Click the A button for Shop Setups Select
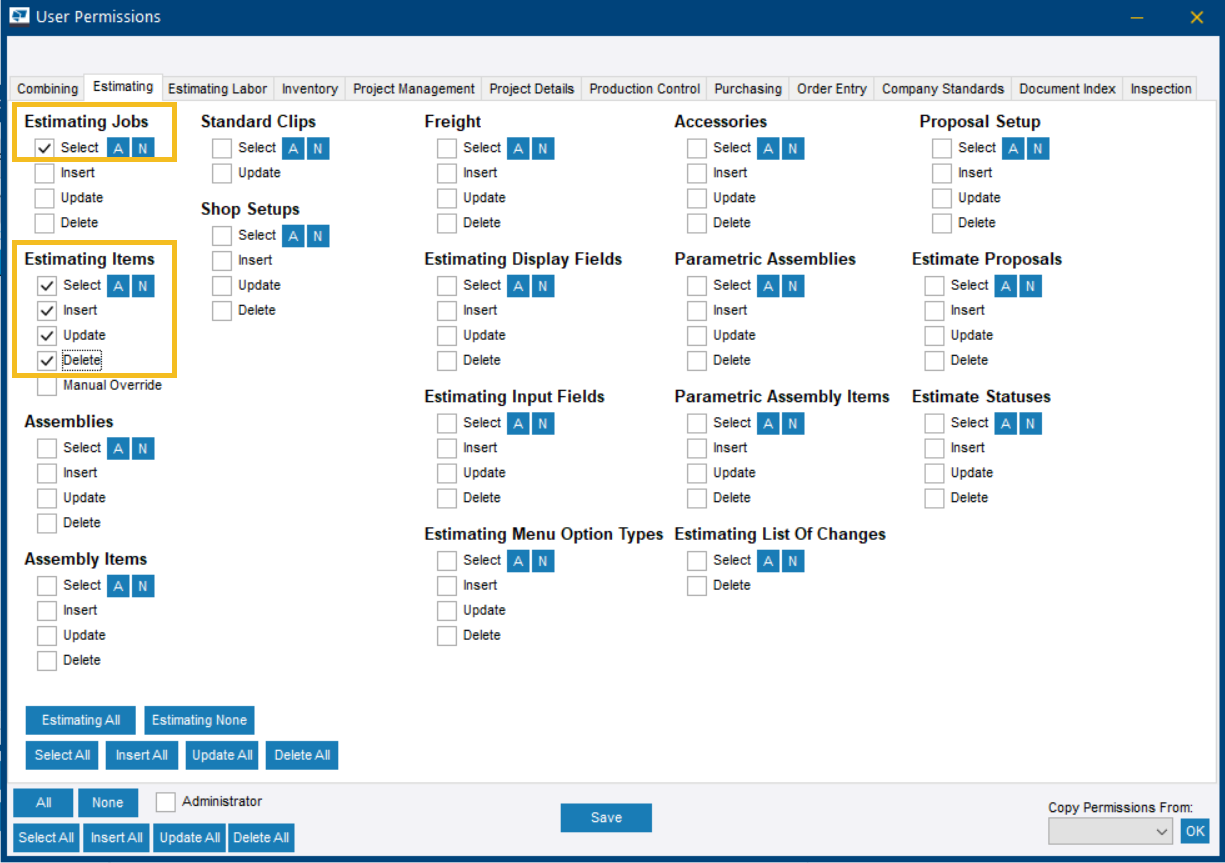This screenshot has height=863, width=1225. click(x=293, y=236)
